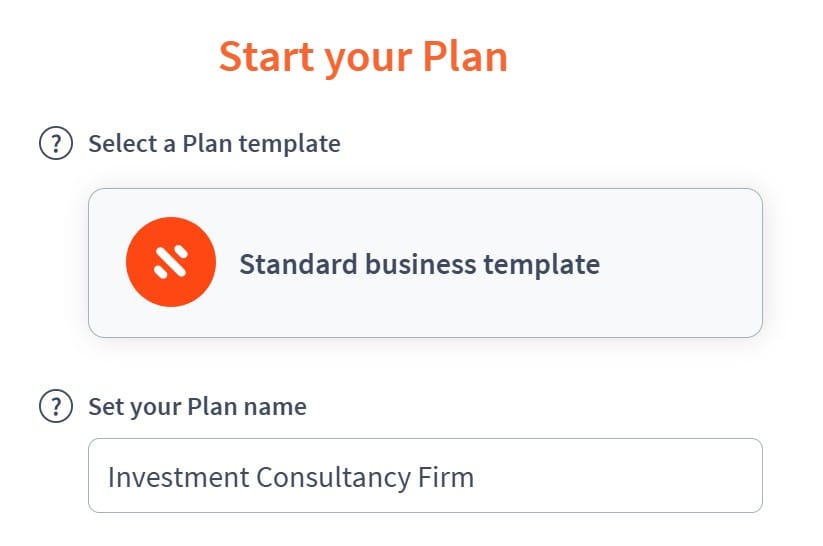
Task: Click the question mark above the name field
Action: (56, 406)
